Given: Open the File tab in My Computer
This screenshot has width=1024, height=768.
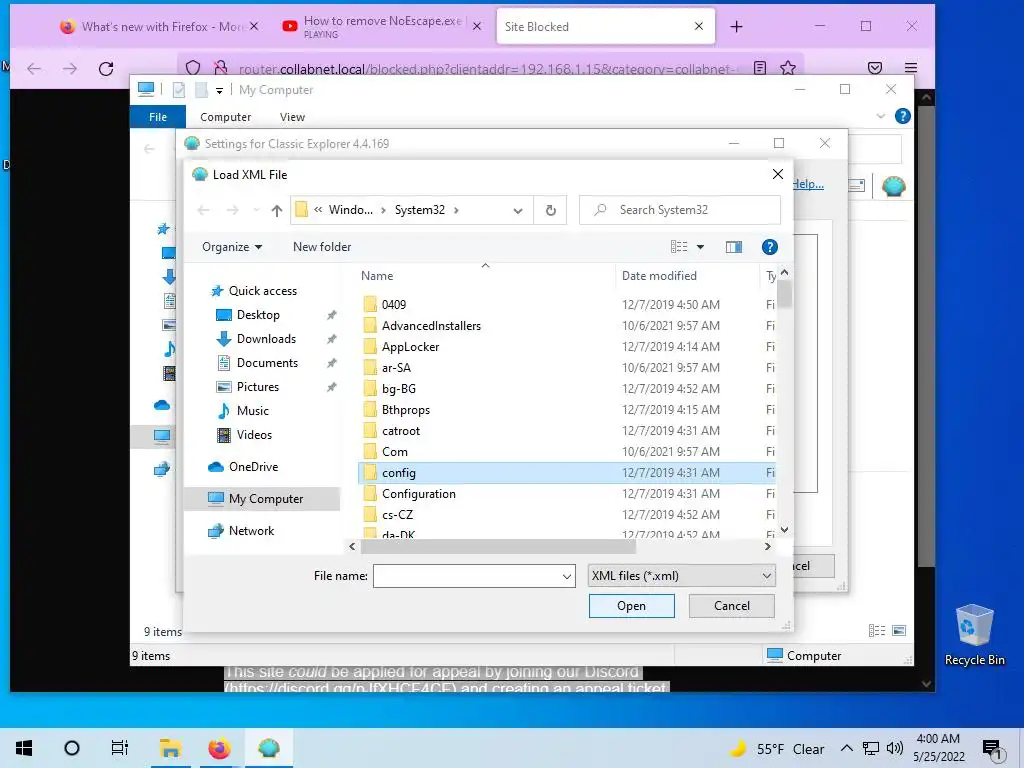Looking at the screenshot, I should (157, 117).
